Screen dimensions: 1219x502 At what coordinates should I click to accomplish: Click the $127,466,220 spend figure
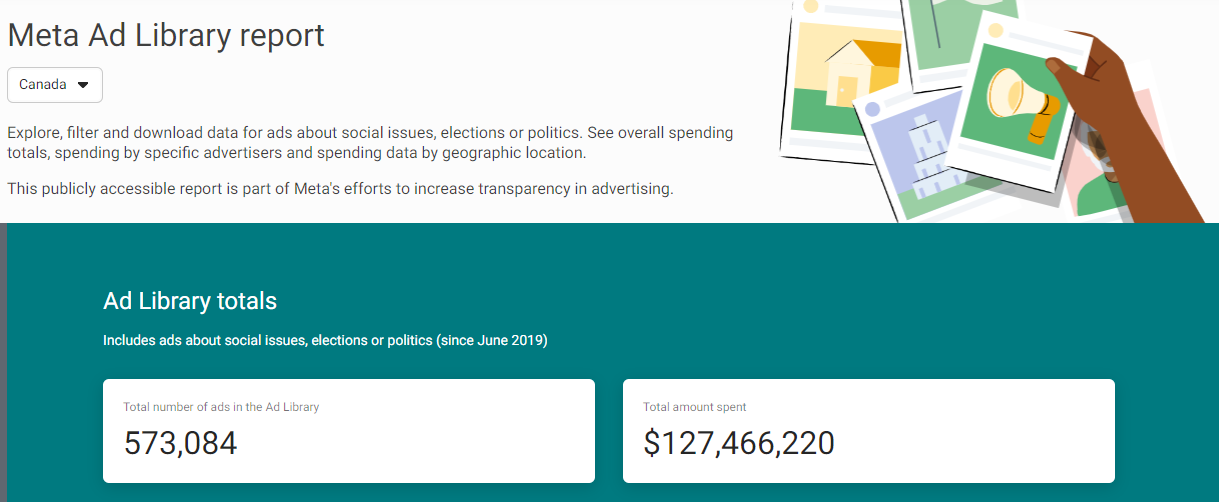pyautogui.click(x=739, y=443)
